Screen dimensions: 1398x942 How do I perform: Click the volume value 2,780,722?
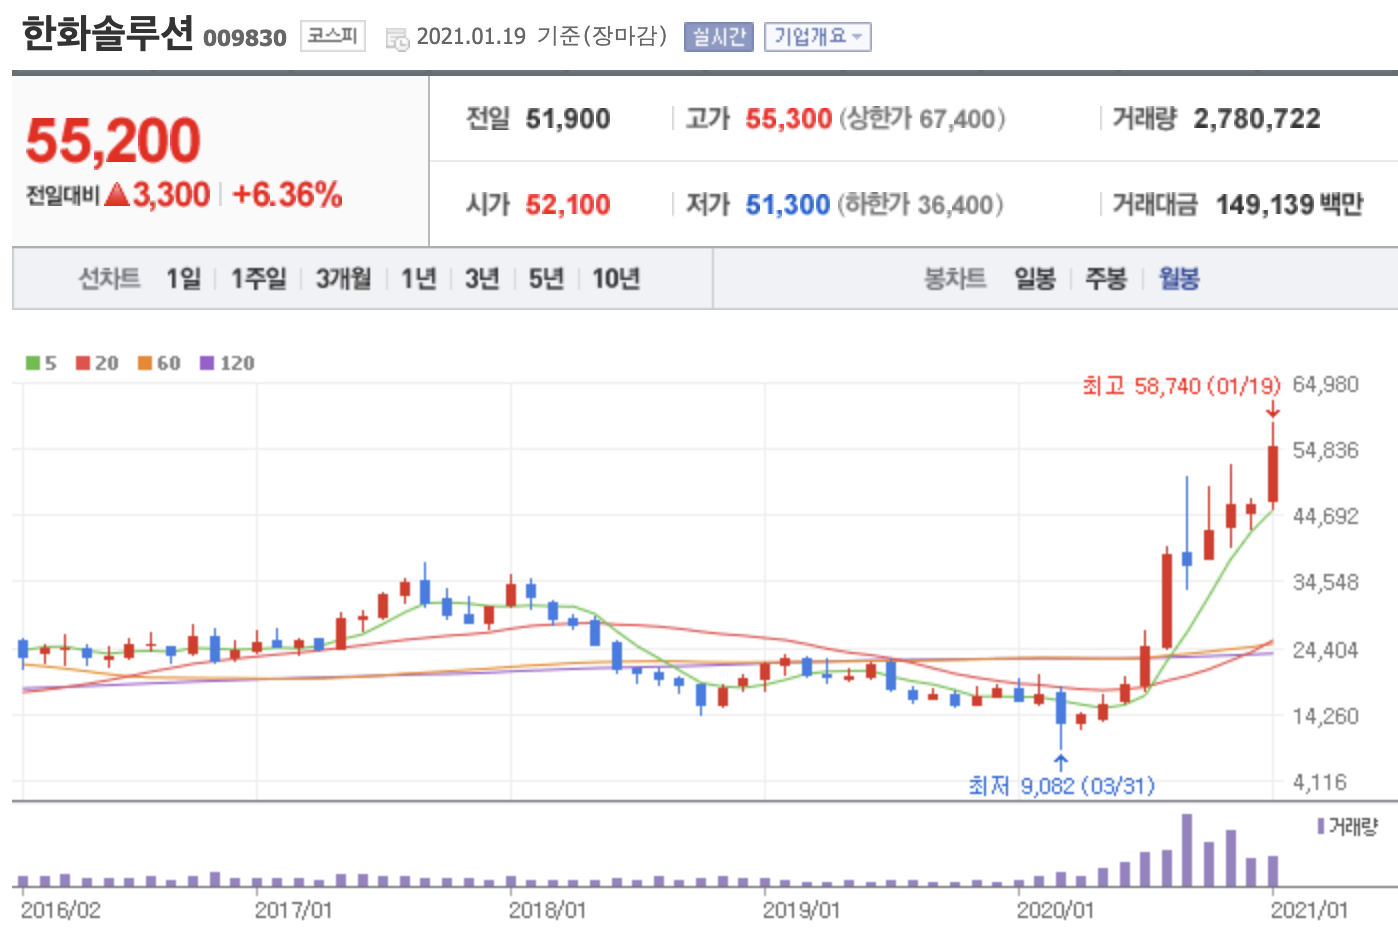1257,119
